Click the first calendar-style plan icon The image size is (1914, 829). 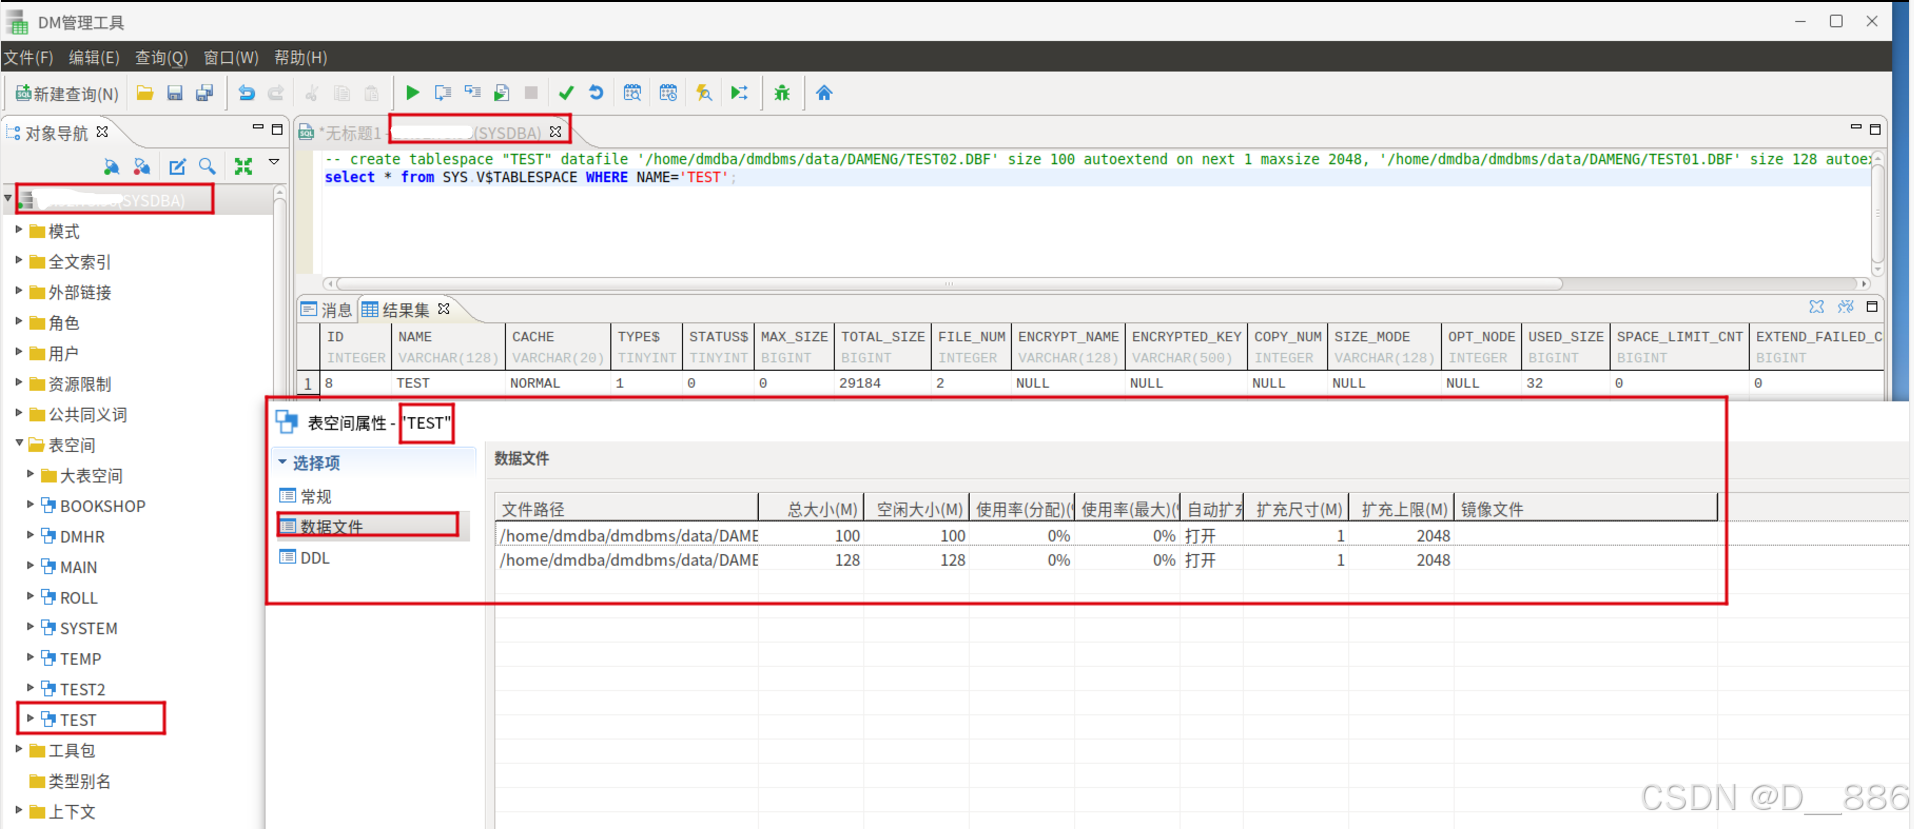coord(632,93)
